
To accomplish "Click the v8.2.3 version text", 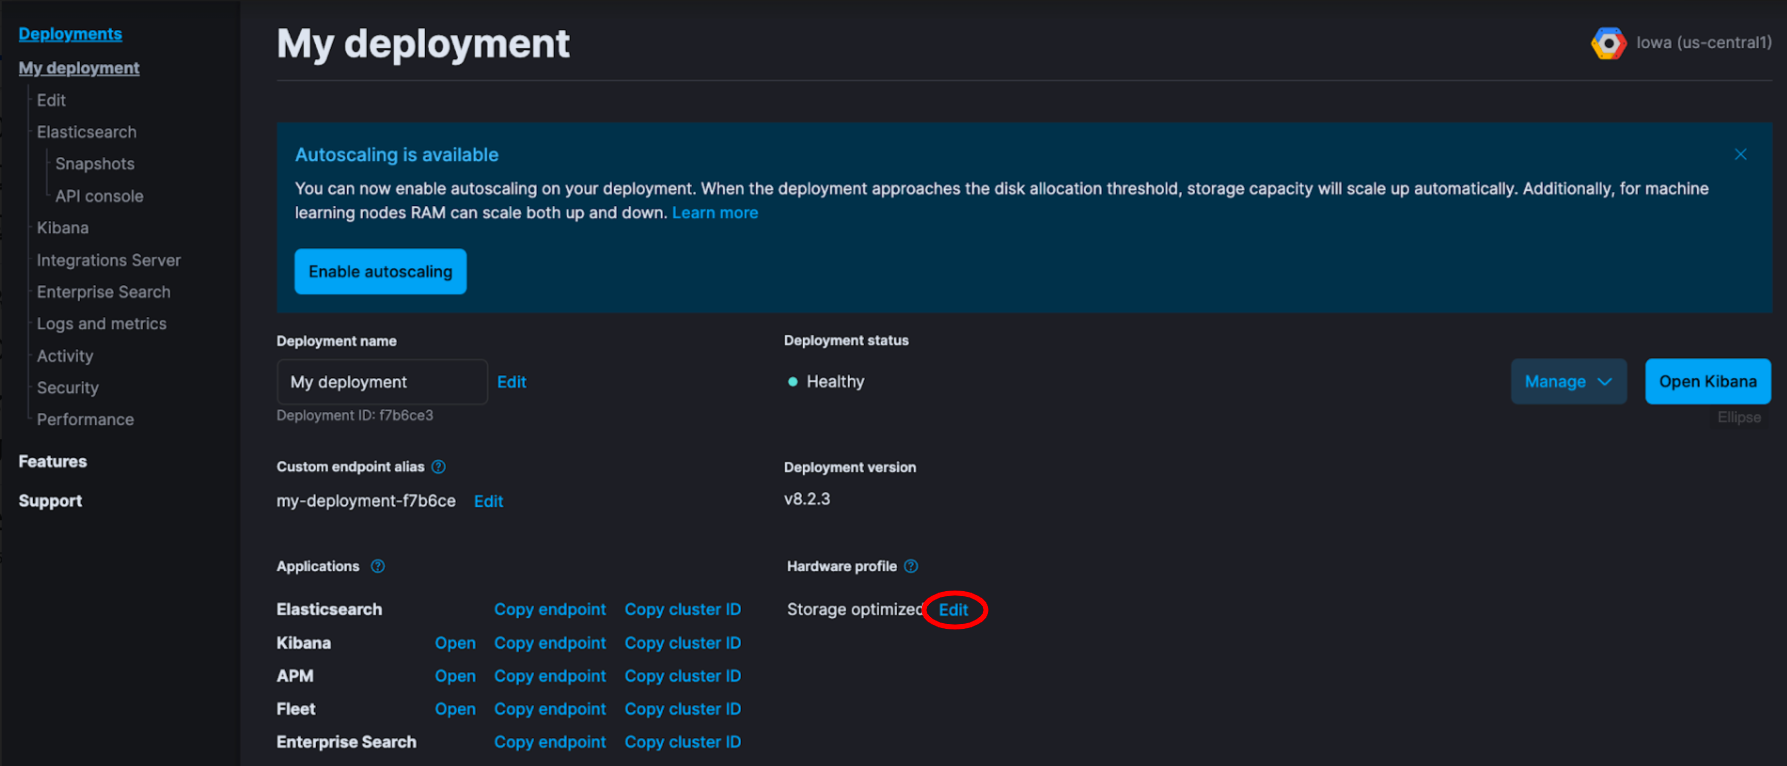I will click(807, 499).
